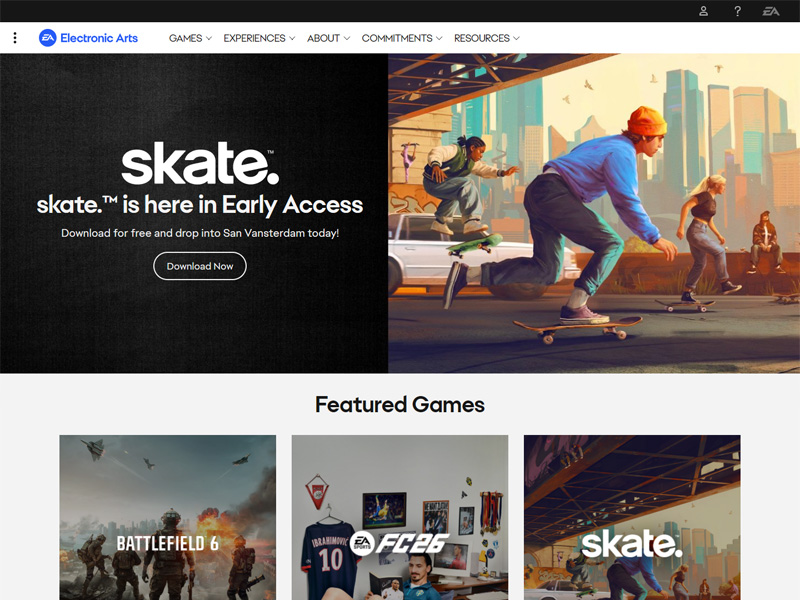The image size is (800, 600).
Task: Click the help question mark icon
Action: (737, 11)
